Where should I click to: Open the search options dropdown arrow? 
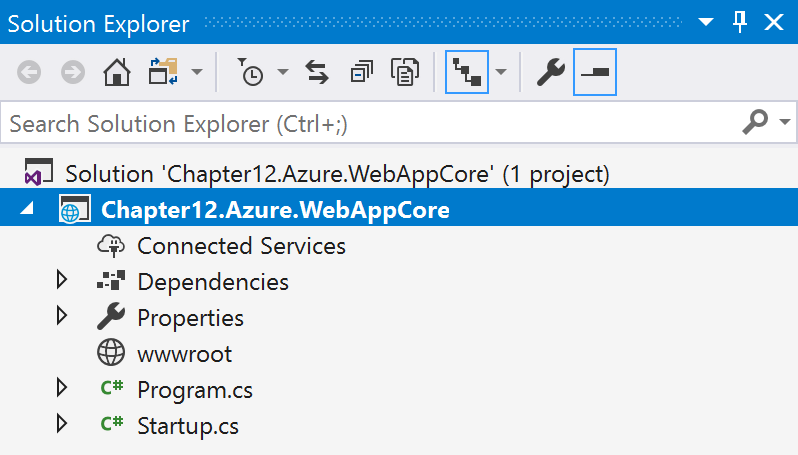pyautogui.click(x=784, y=123)
